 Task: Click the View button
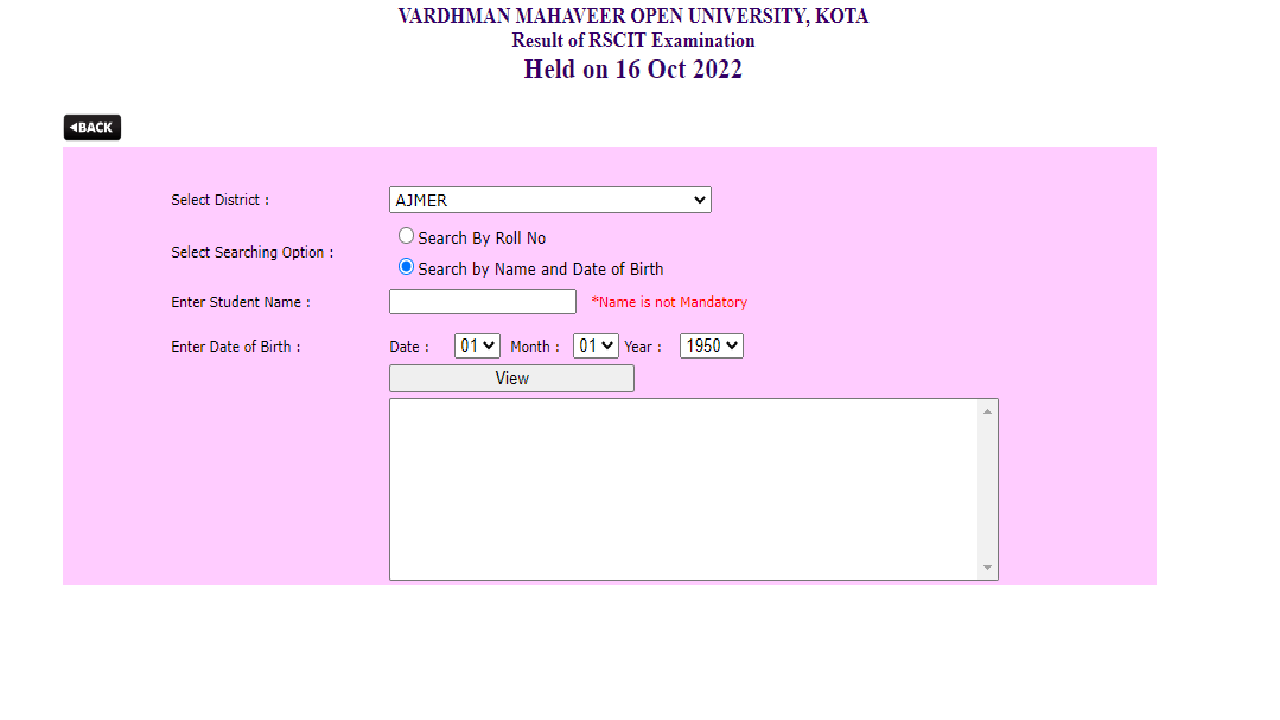511,378
